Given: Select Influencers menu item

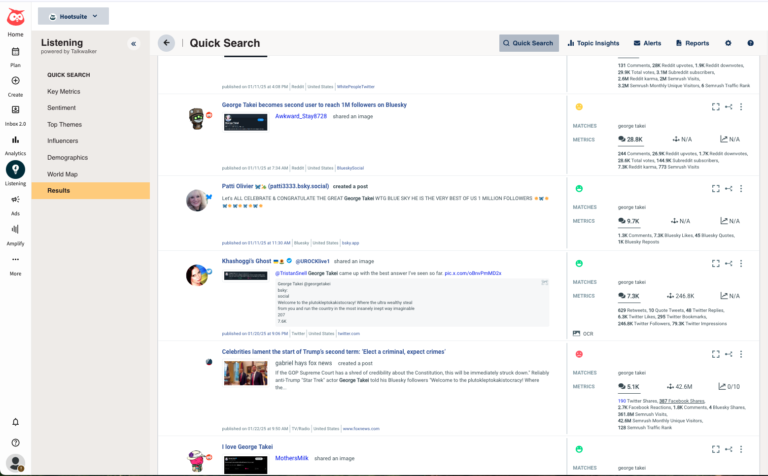Looking at the screenshot, I should (63, 141).
